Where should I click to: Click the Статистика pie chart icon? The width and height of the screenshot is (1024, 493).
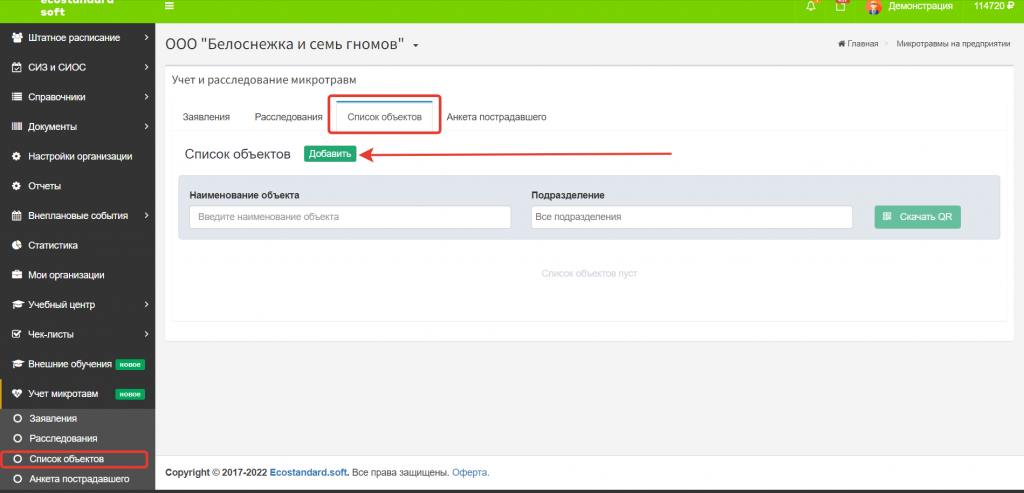coord(18,246)
